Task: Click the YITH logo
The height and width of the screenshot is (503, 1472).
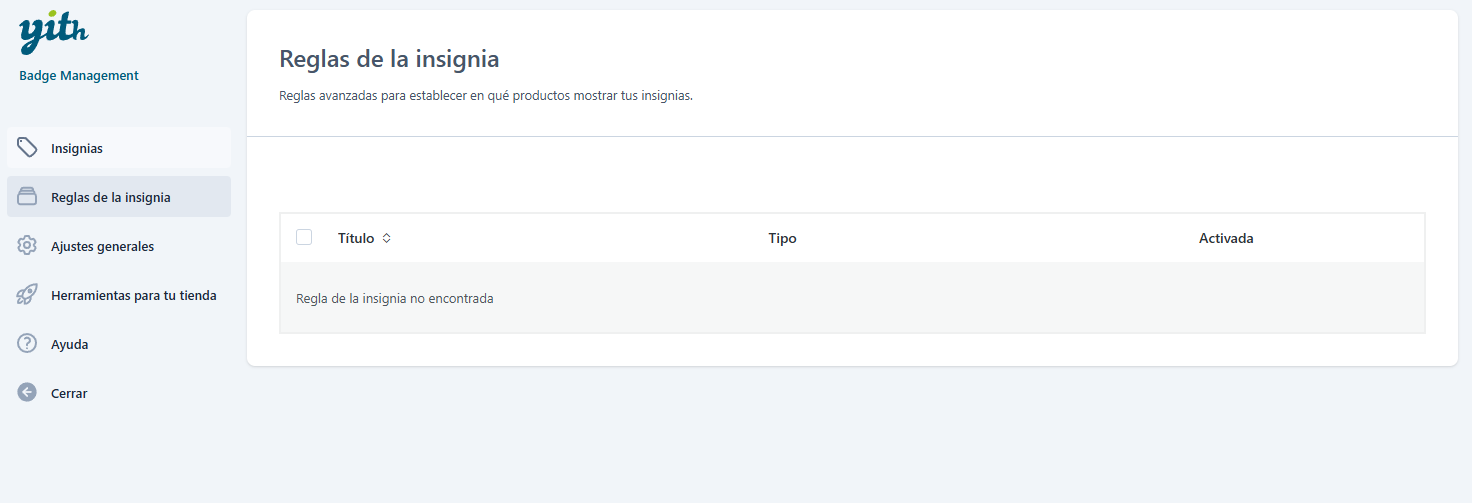Action: [53, 32]
